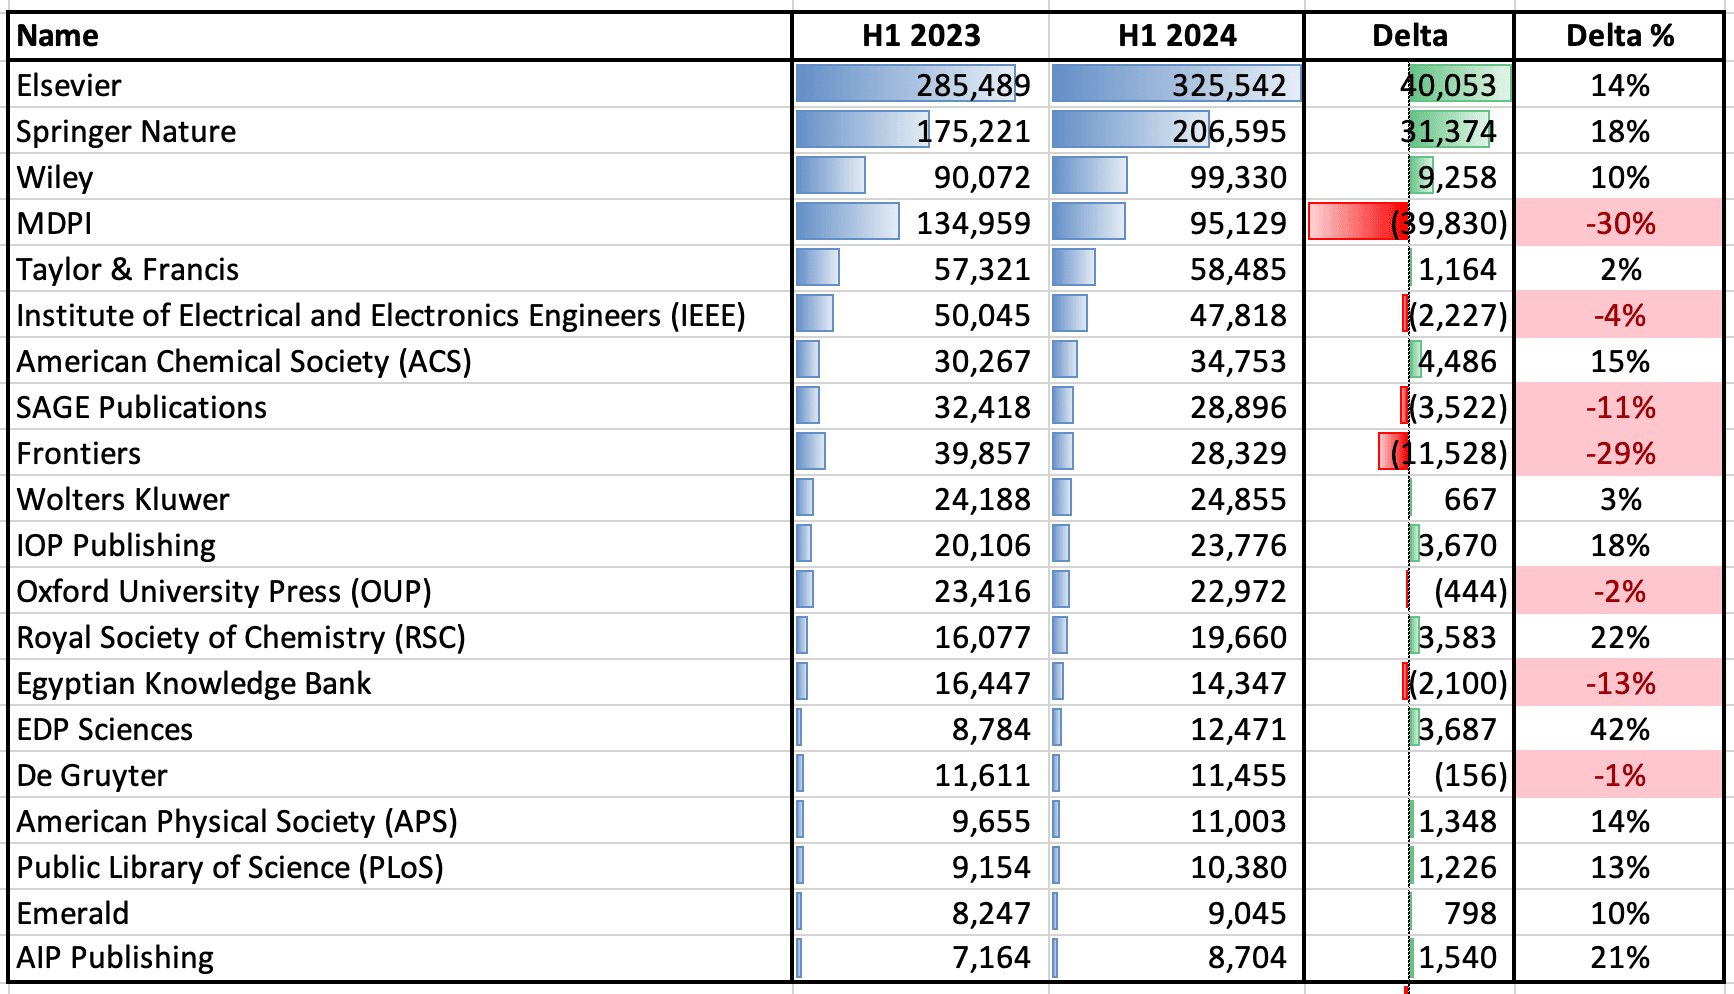The width and height of the screenshot is (1734, 994).
Task: Select the 175,221 Springer Nature value
Action: (921, 131)
